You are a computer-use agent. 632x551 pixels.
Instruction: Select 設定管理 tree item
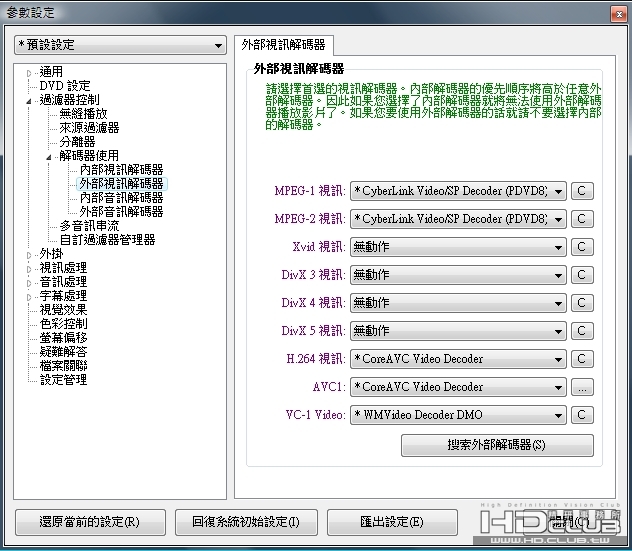pos(63,380)
